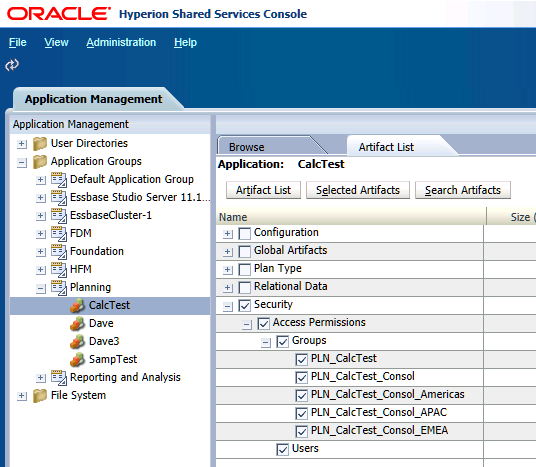Collapse the Application Groups node
The width and height of the screenshot is (536, 467).
pos(22,162)
